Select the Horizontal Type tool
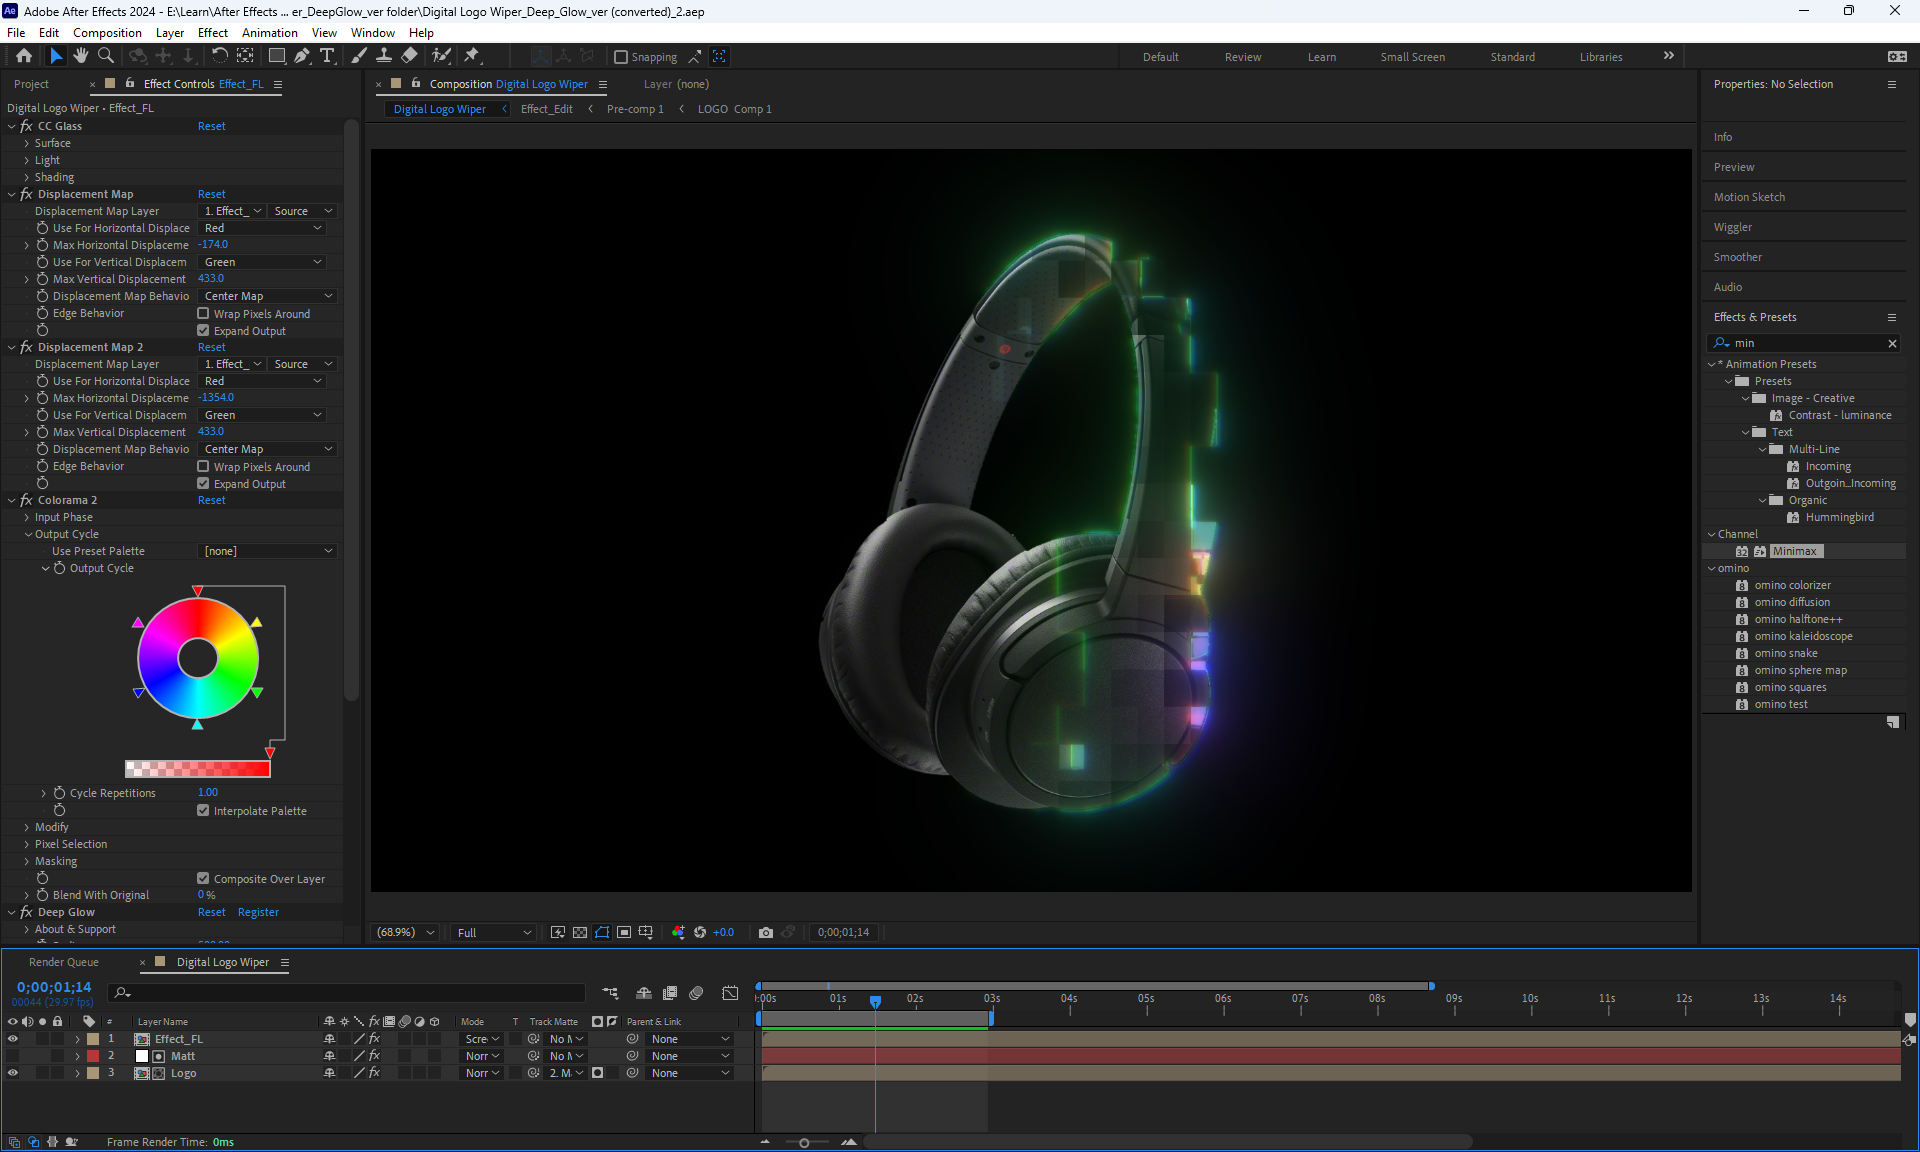The image size is (1920, 1152). click(327, 56)
